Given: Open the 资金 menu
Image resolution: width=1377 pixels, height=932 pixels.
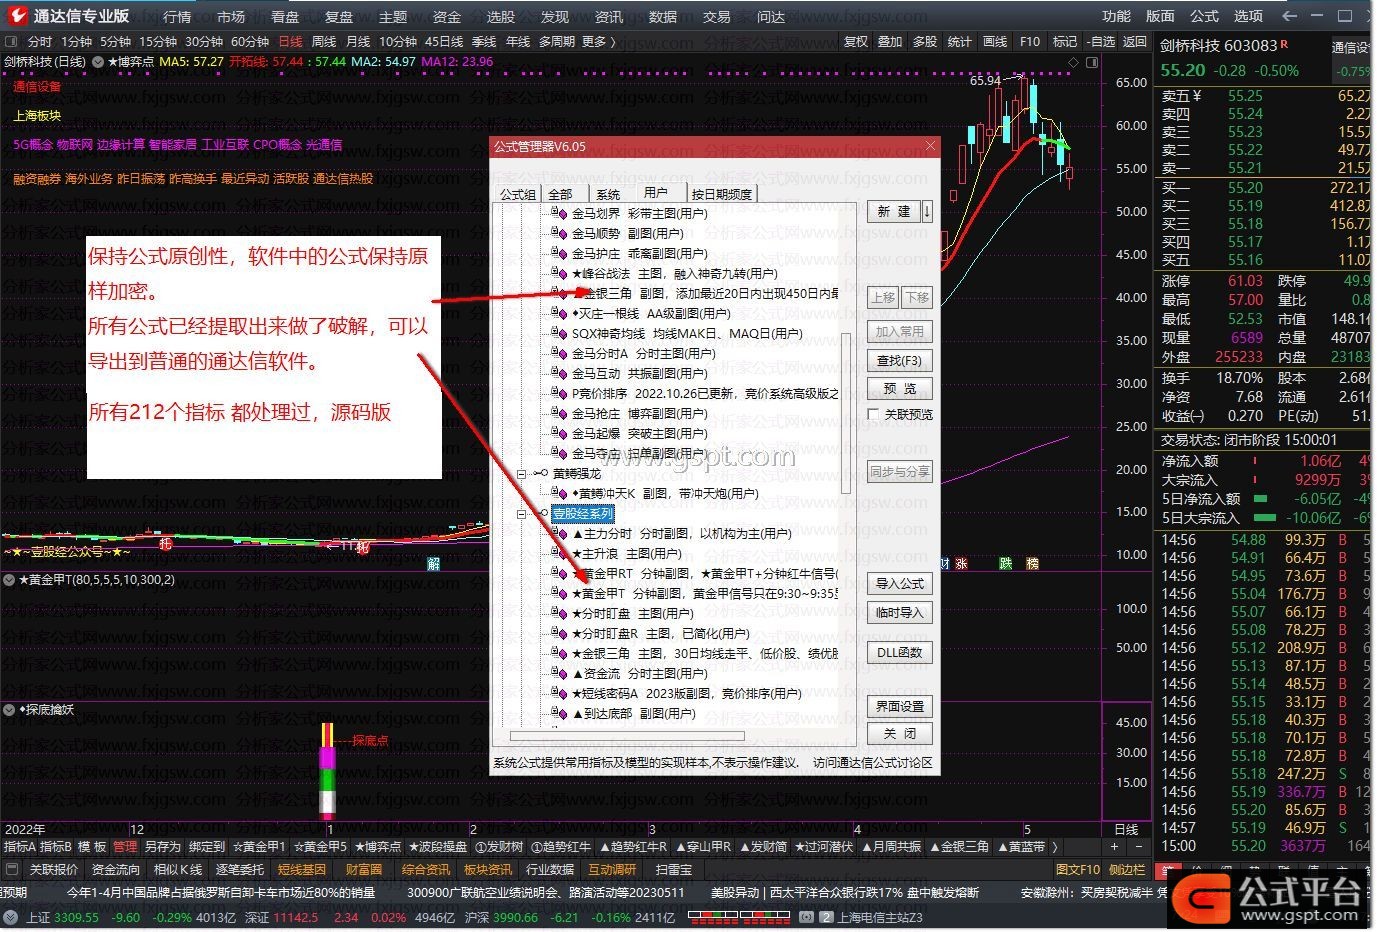Looking at the screenshot, I should click(x=447, y=16).
